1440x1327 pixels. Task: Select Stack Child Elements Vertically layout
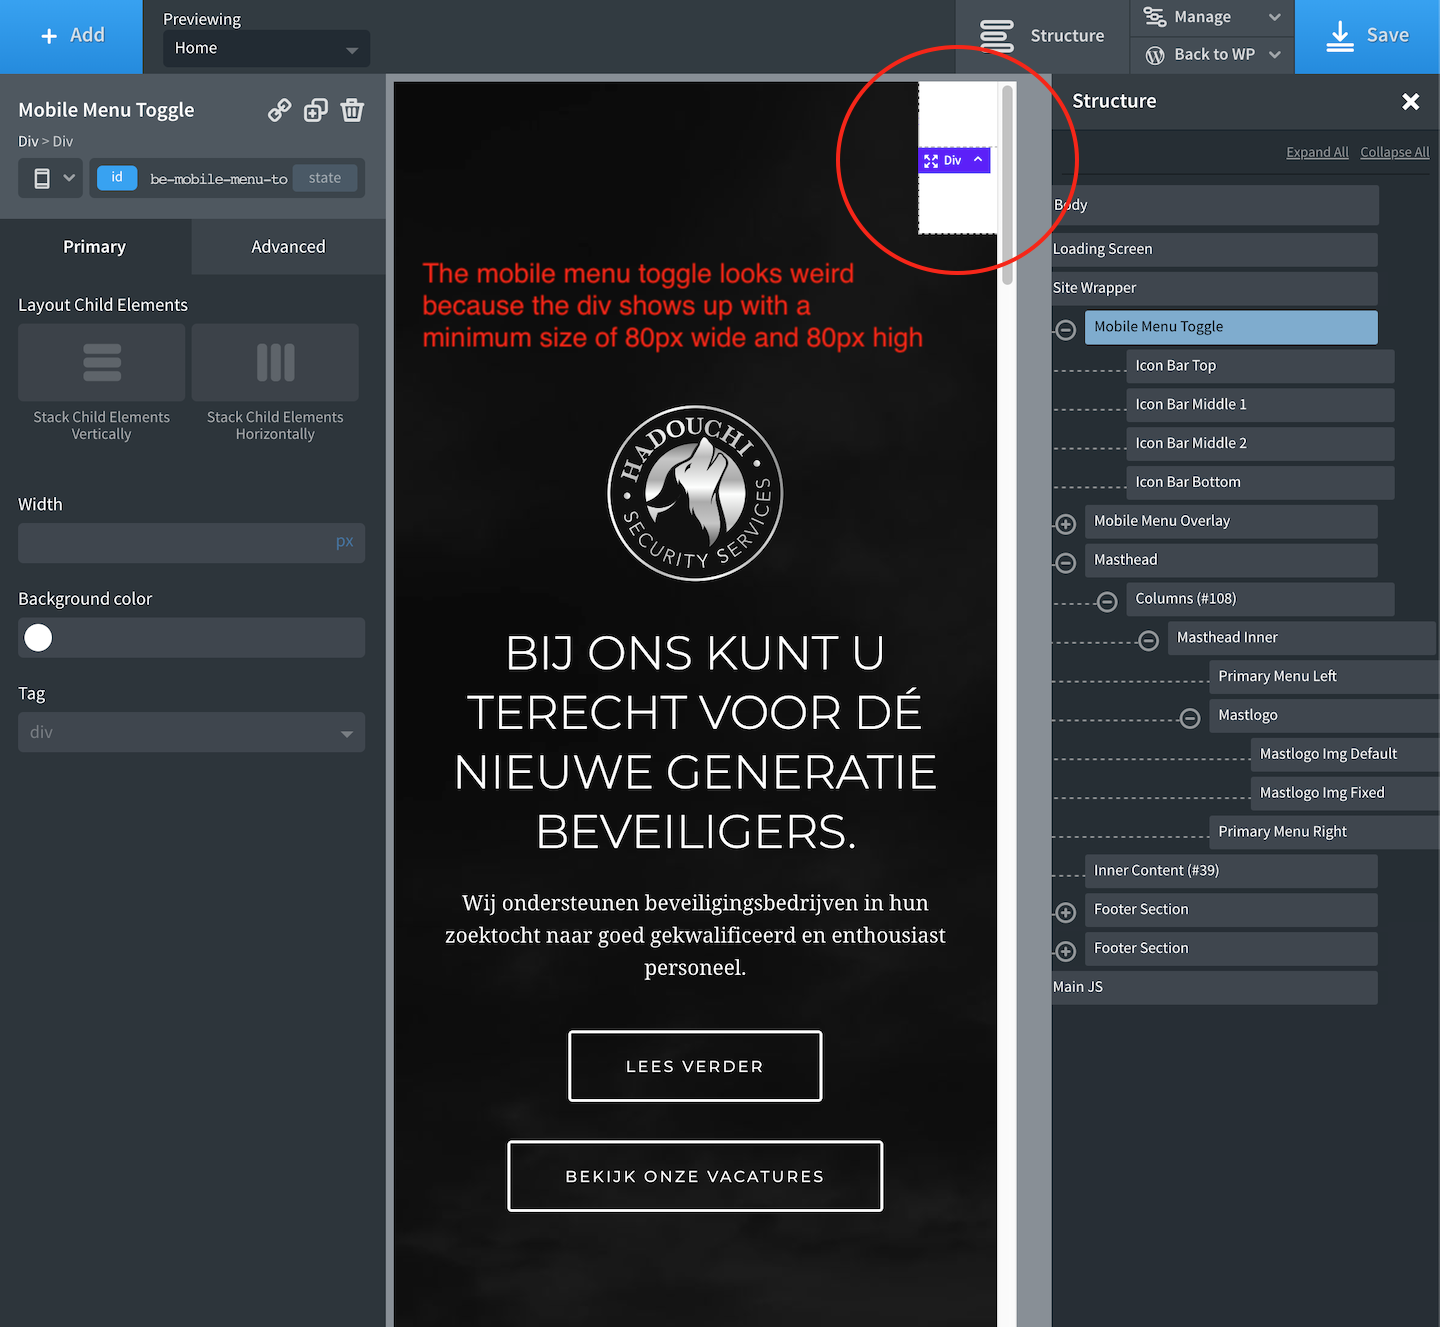click(x=100, y=363)
